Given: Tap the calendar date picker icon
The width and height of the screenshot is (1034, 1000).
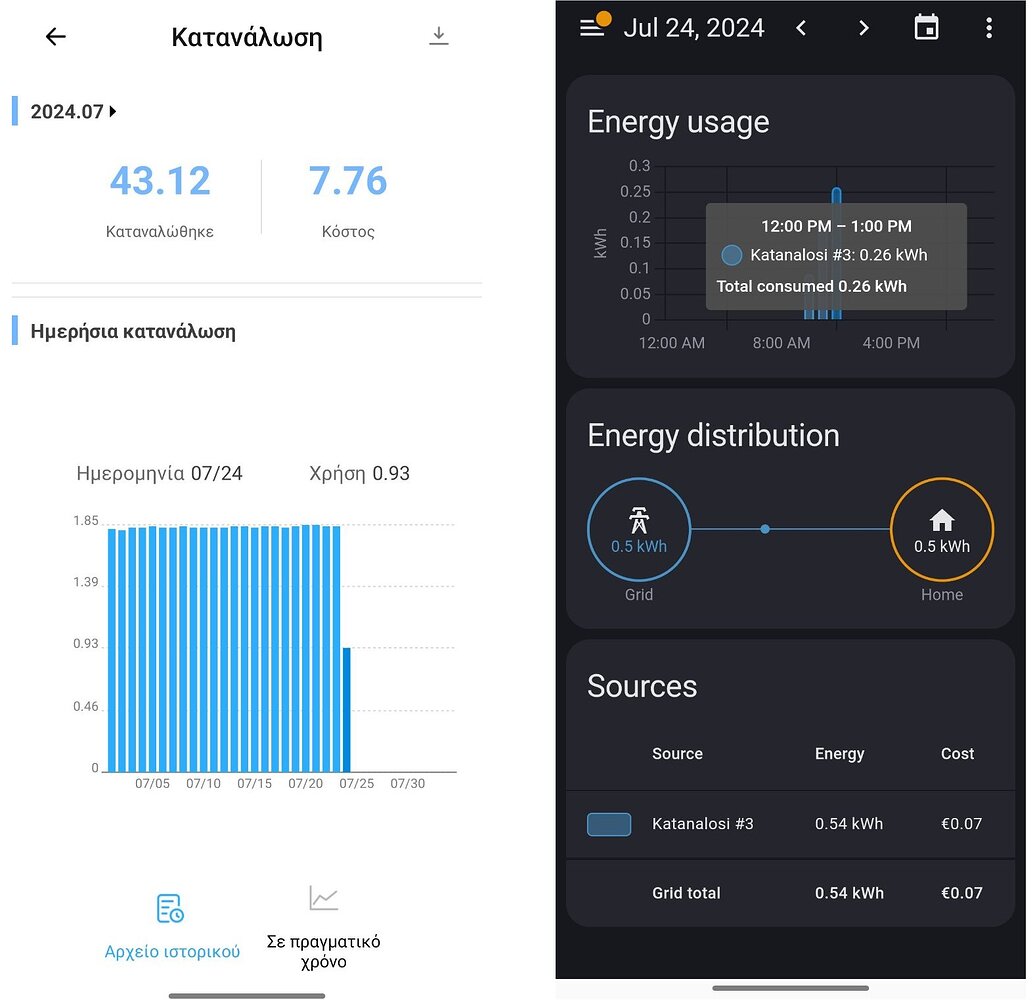Looking at the screenshot, I should 926,28.
